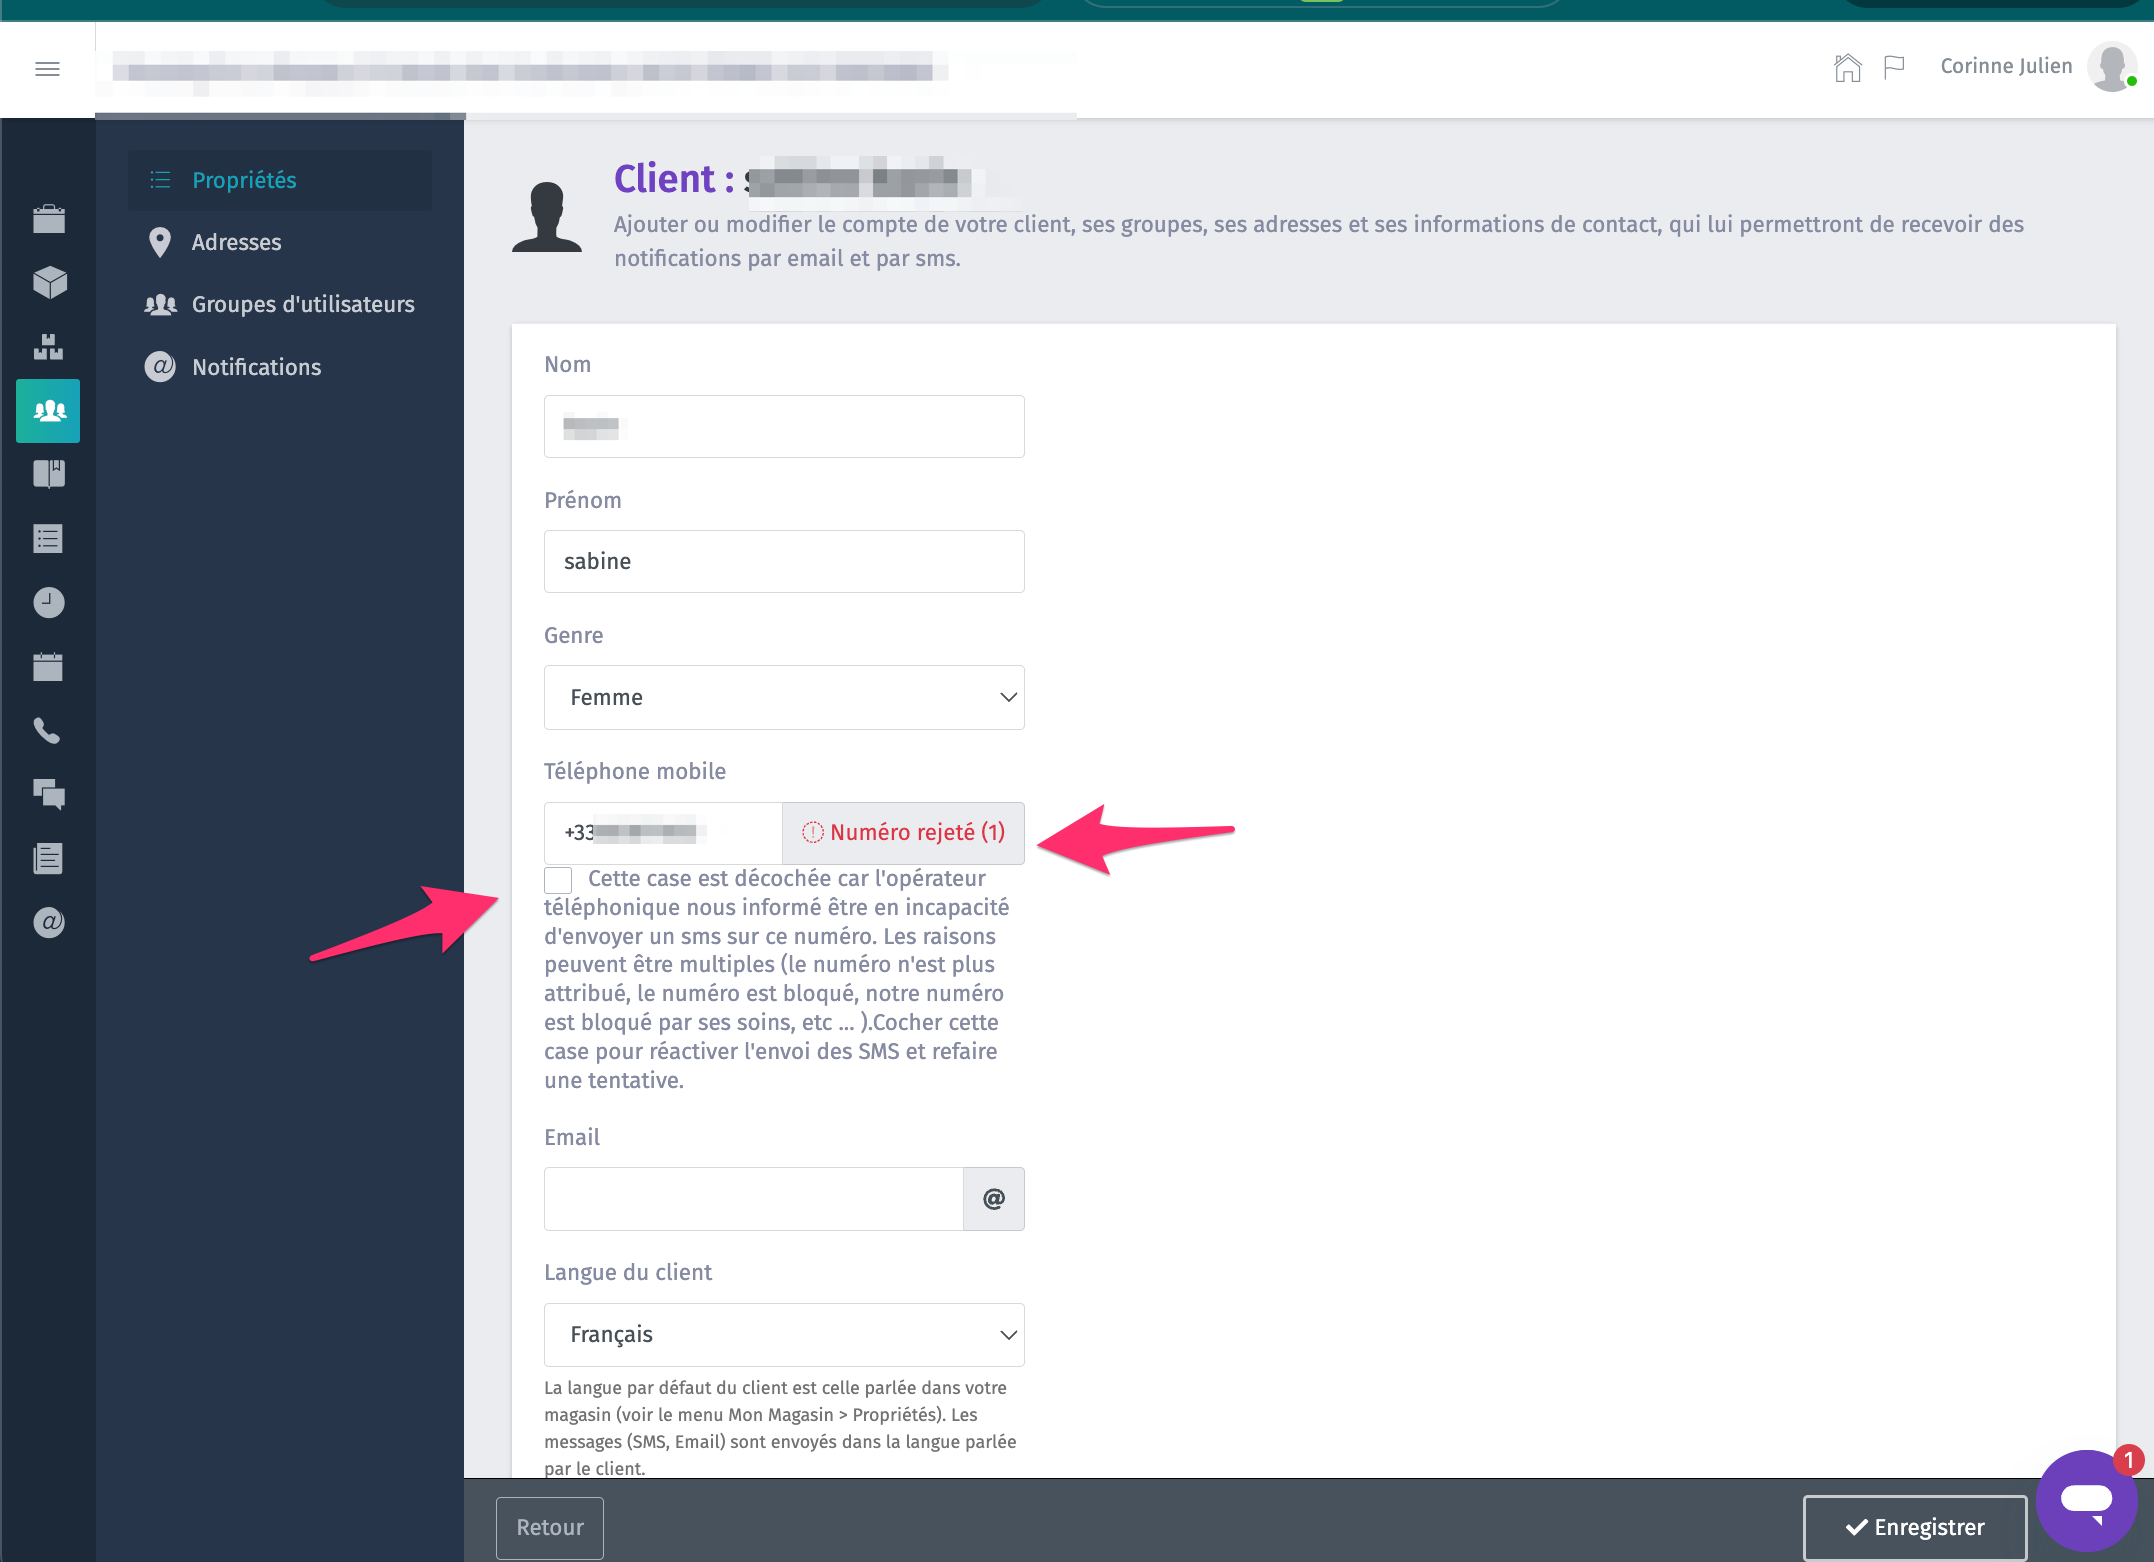
Task: Open Groupes d'utilisateurs menu item
Action: [280, 304]
